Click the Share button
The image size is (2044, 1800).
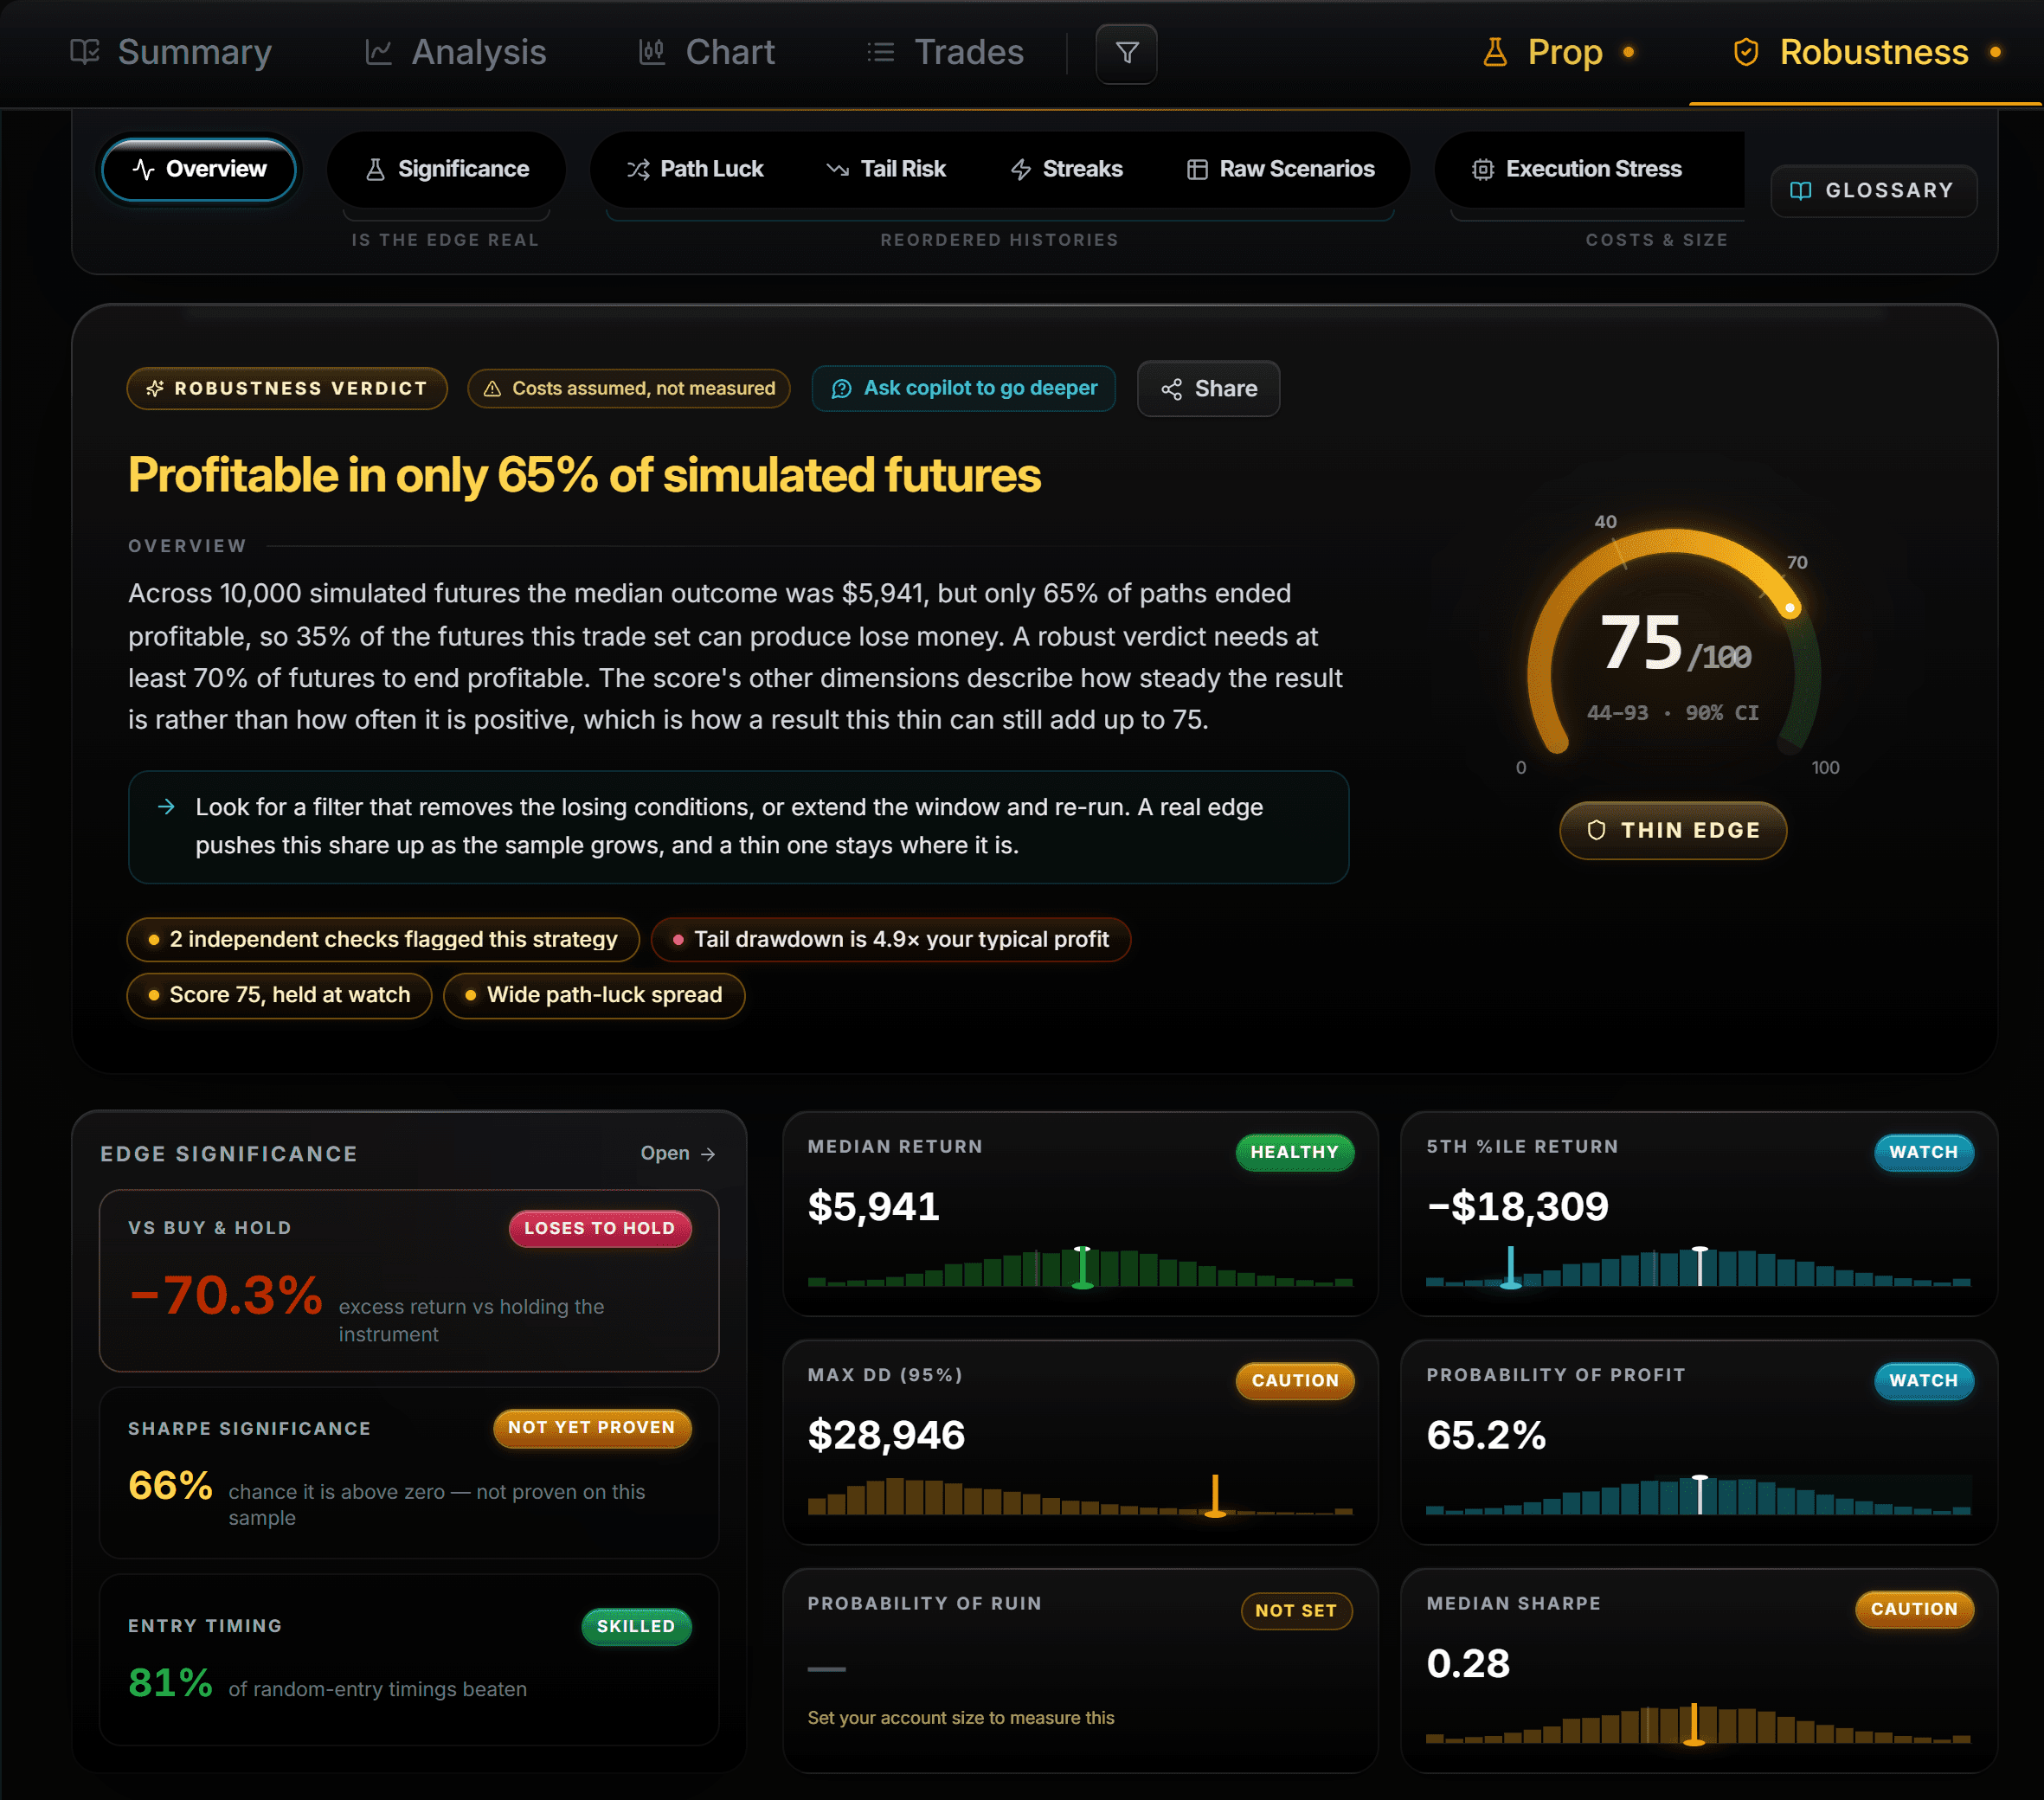coord(1208,389)
